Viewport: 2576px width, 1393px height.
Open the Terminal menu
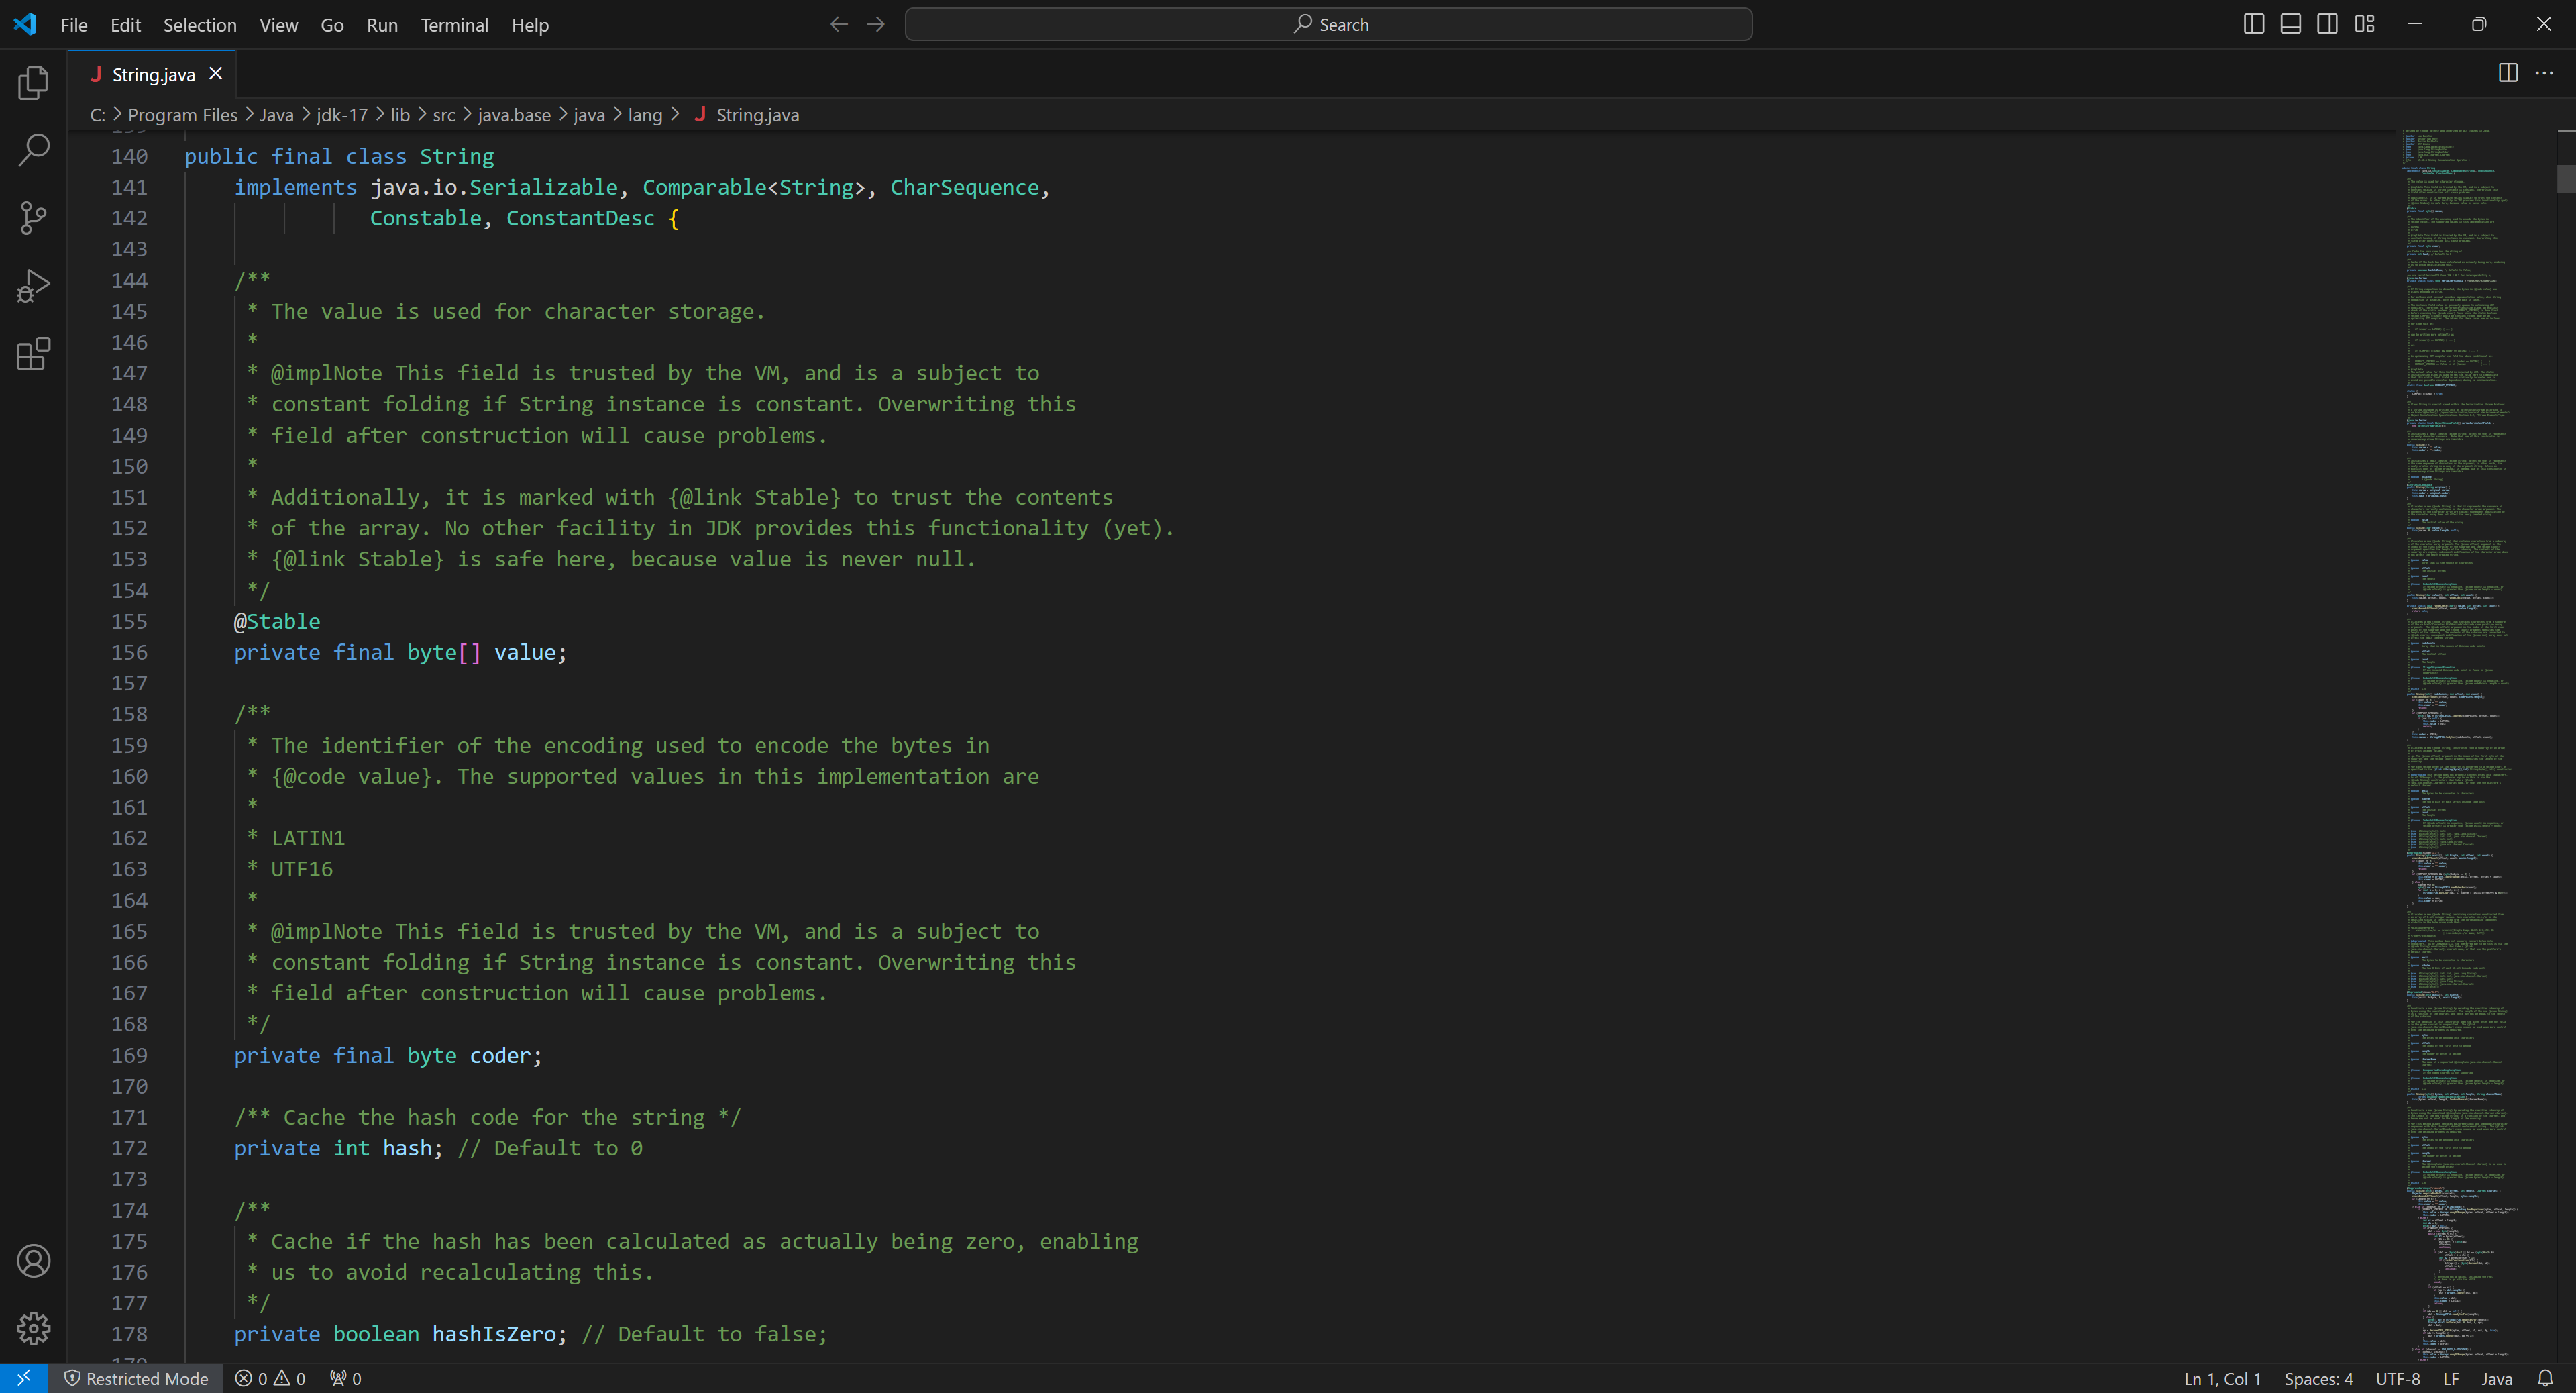[454, 25]
